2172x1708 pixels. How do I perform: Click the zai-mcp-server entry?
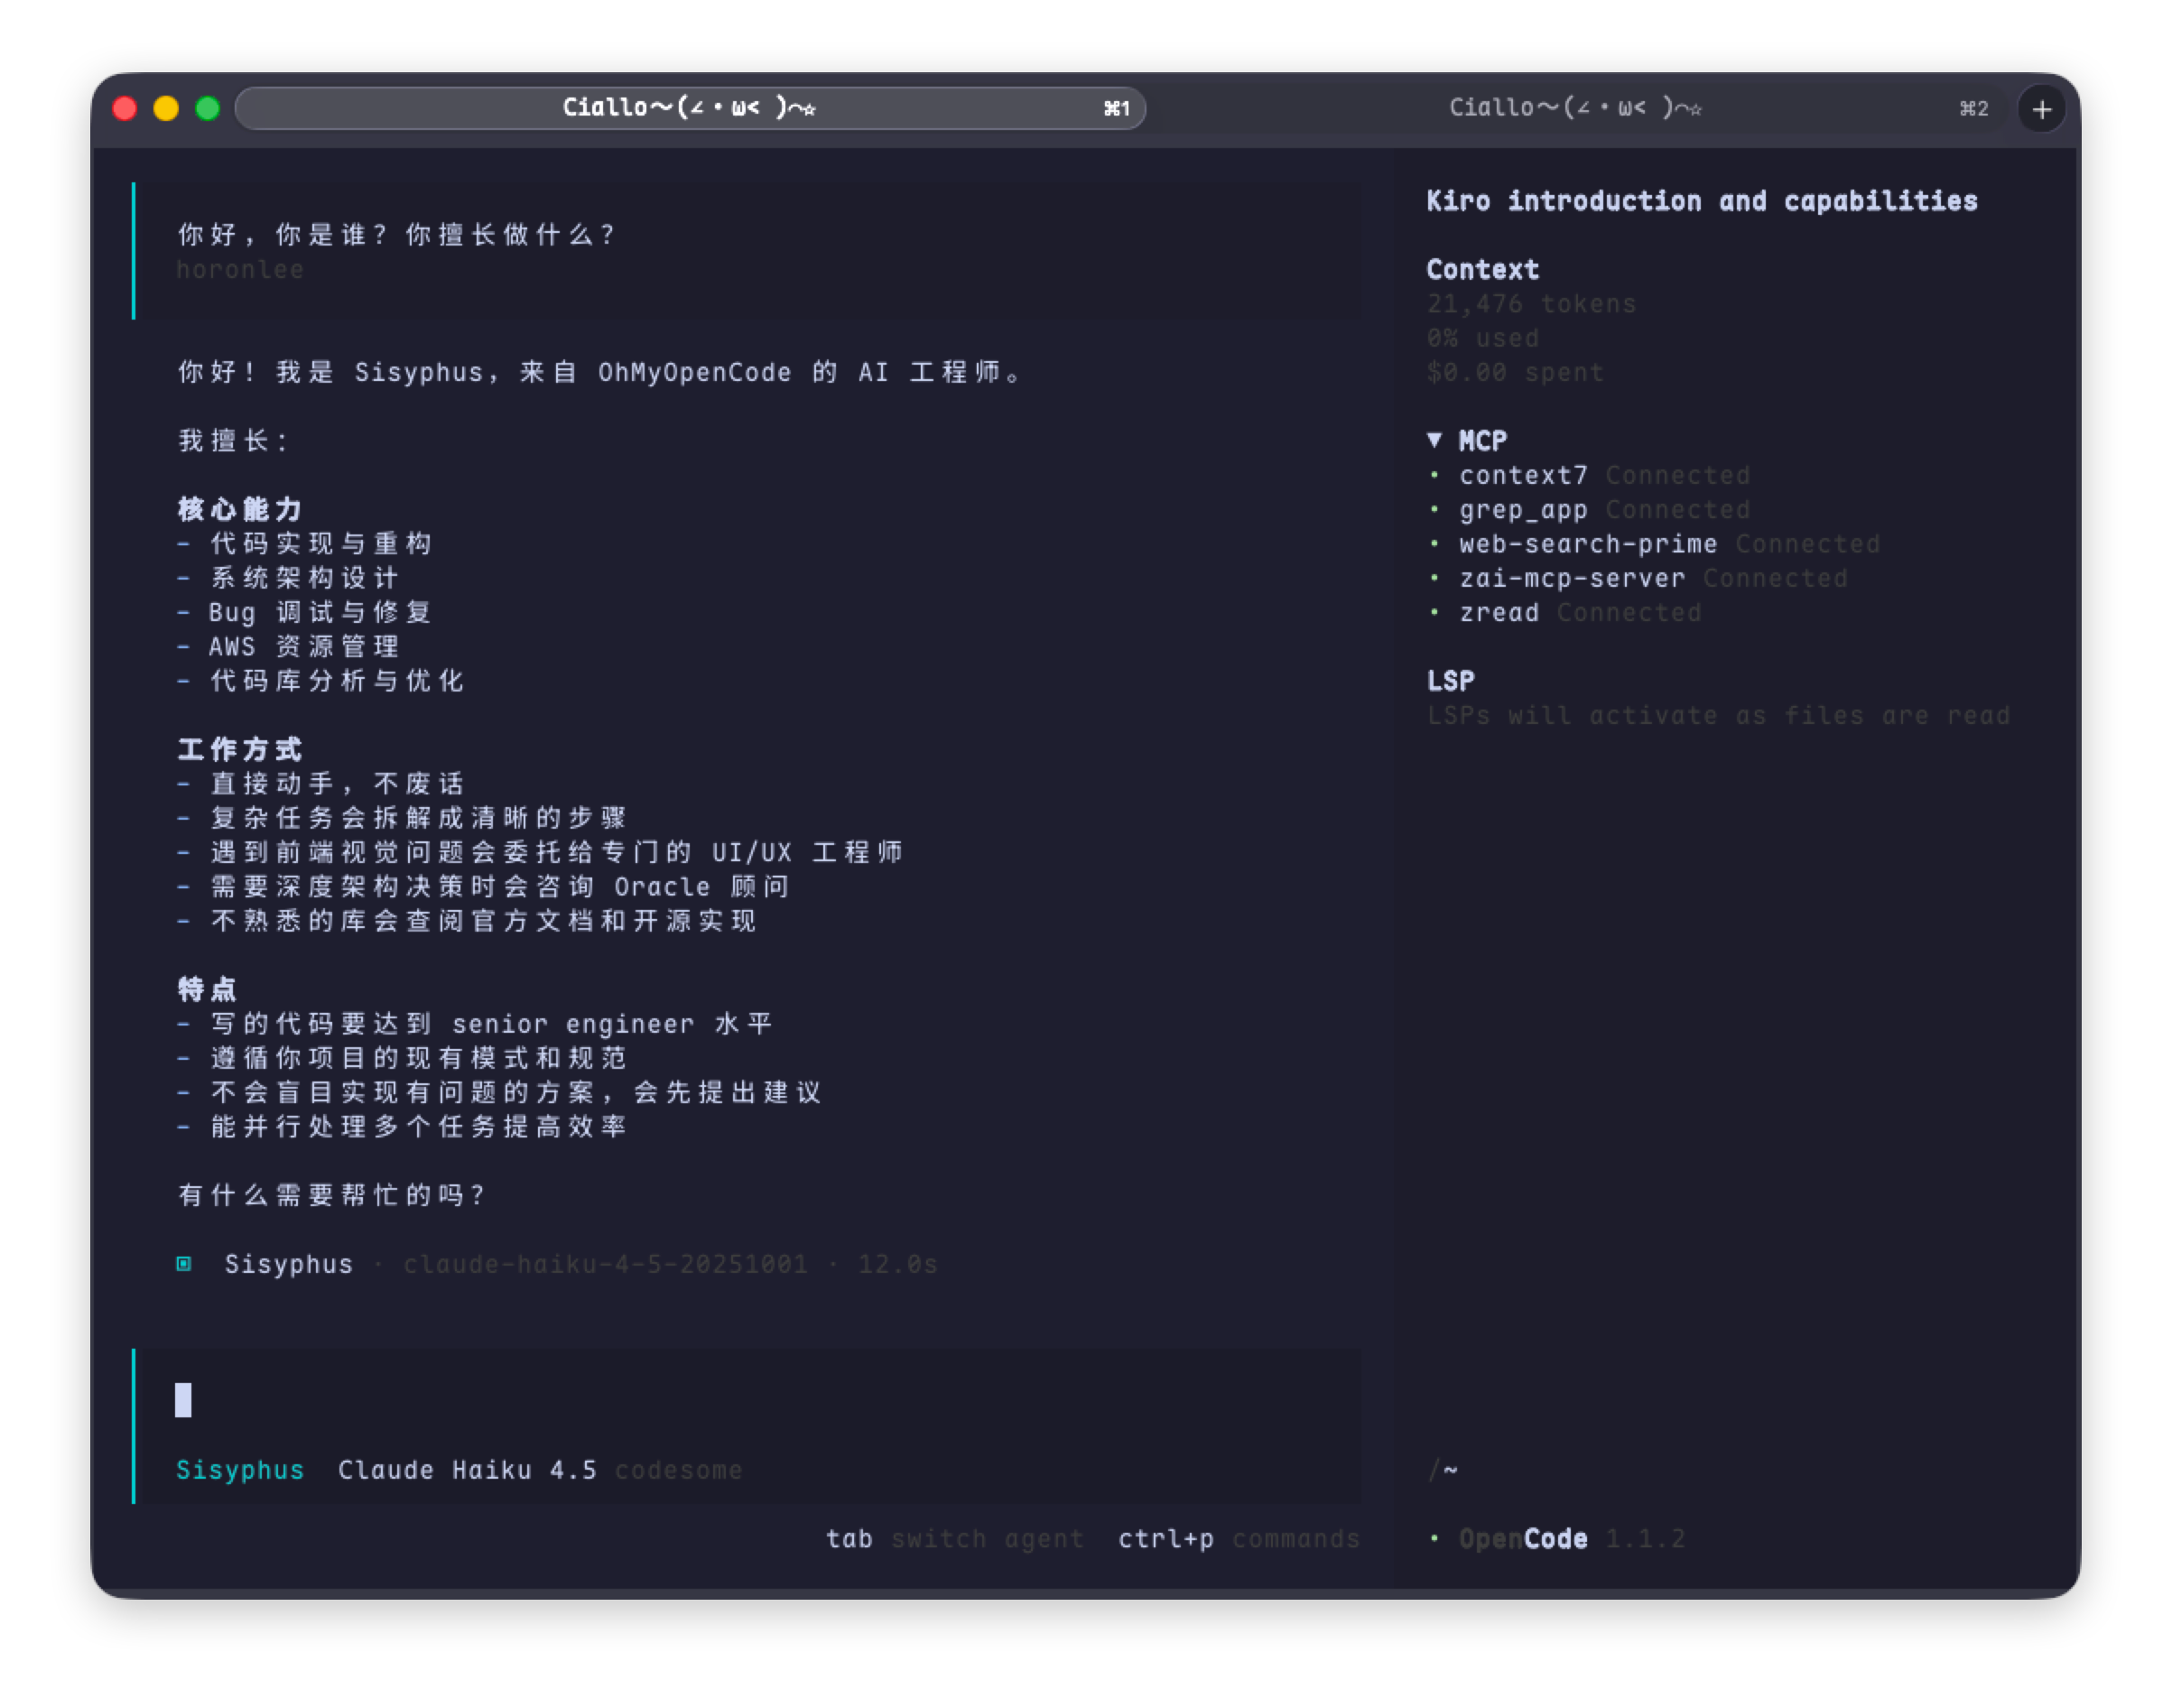coord(1571,578)
